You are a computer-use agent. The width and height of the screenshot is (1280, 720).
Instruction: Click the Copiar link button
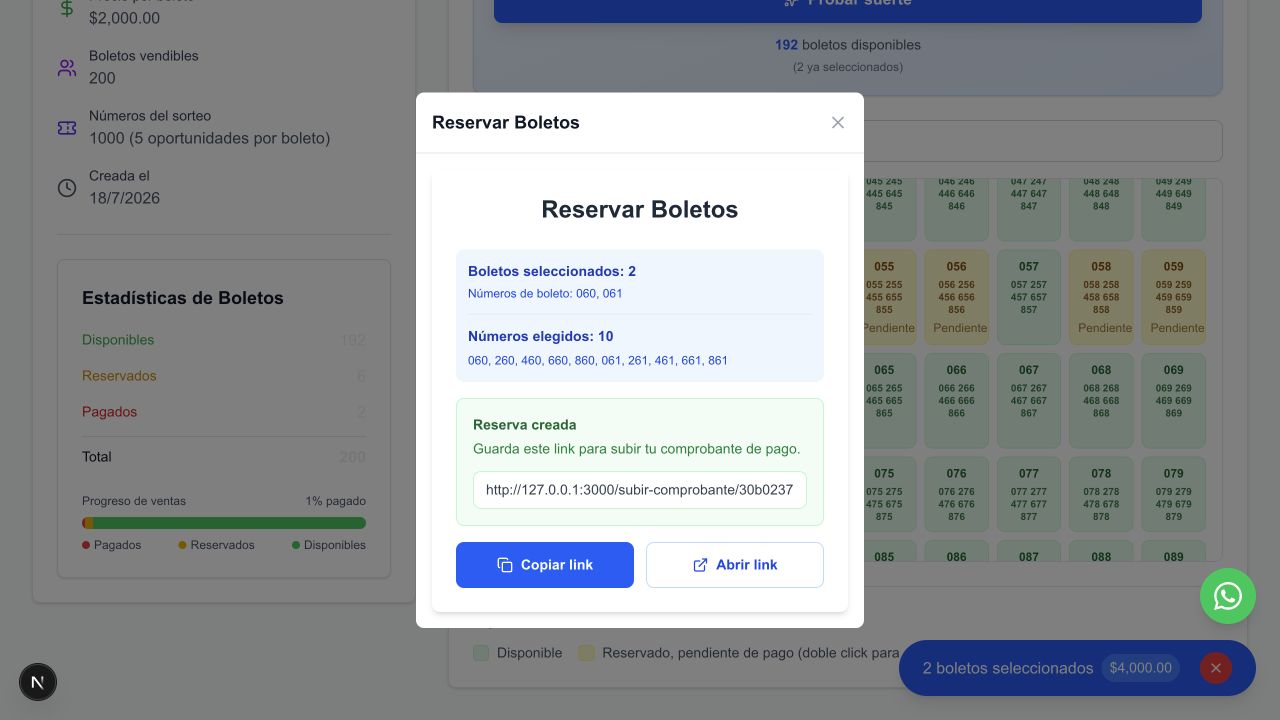click(x=545, y=565)
